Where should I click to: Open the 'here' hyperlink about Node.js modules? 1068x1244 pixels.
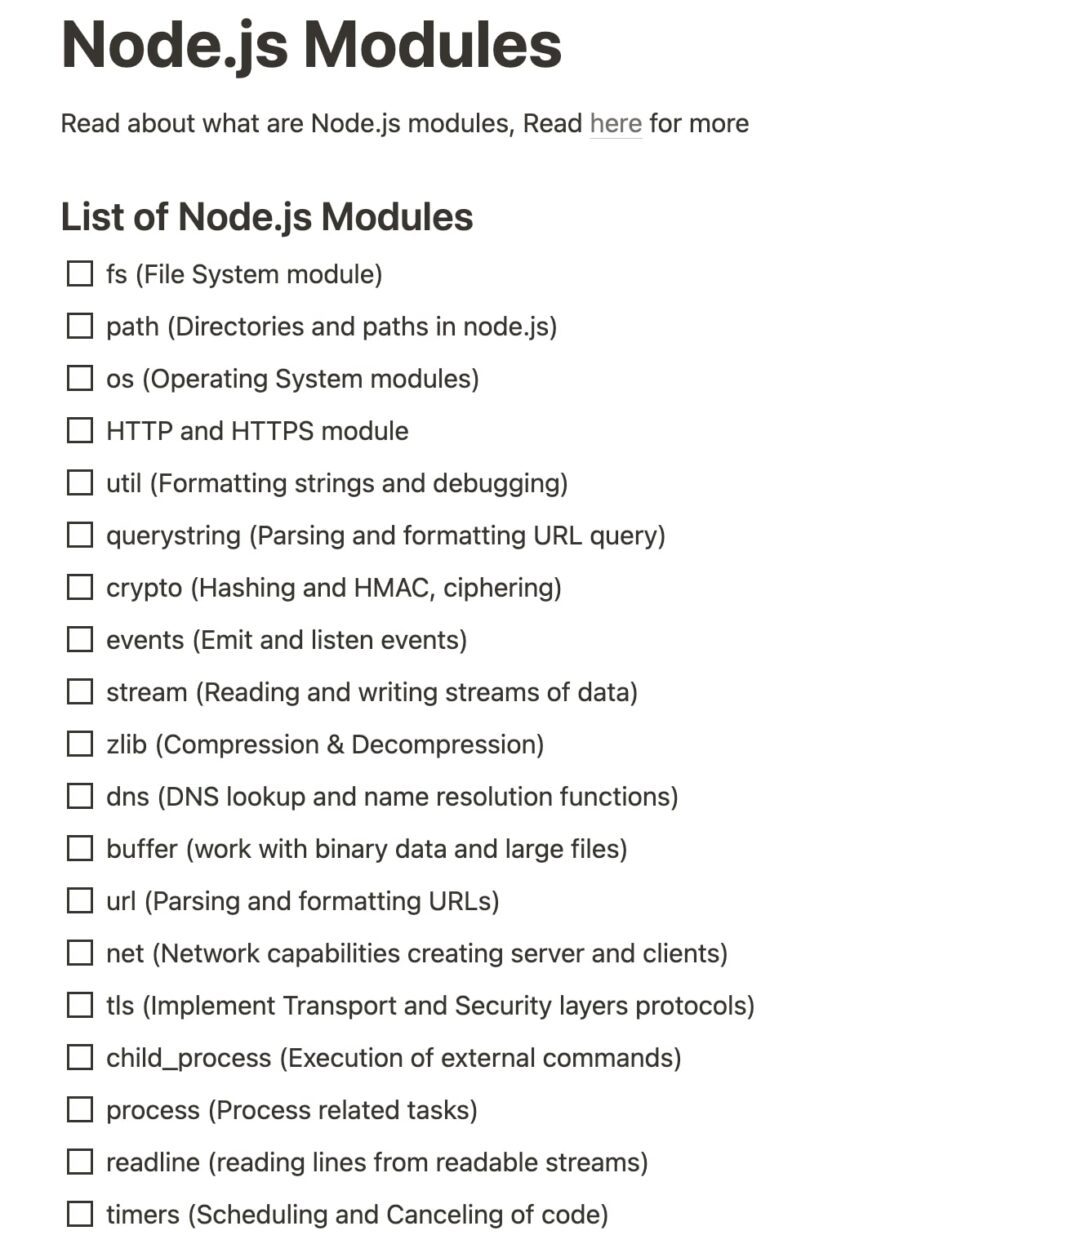click(x=614, y=123)
